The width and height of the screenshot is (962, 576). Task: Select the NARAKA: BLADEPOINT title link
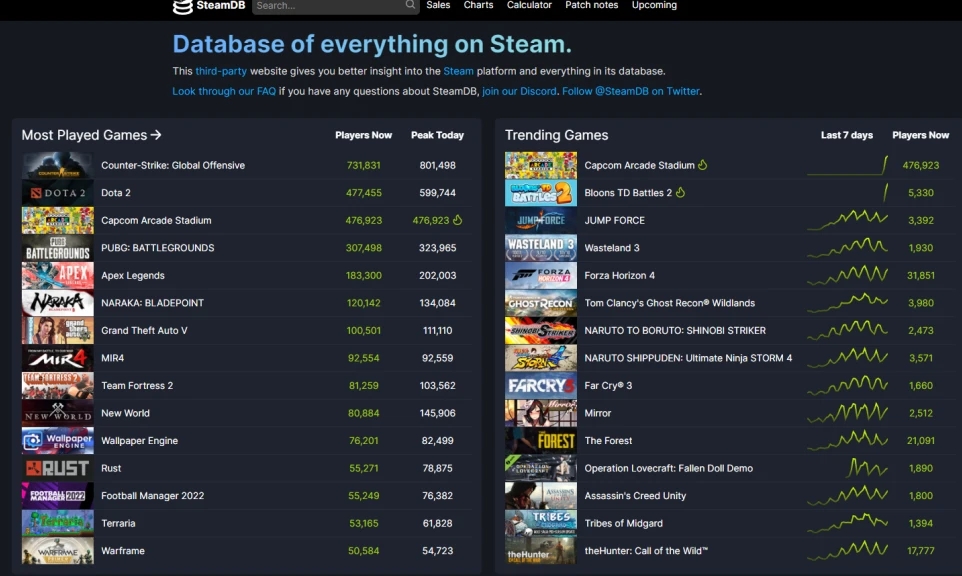pos(152,303)
